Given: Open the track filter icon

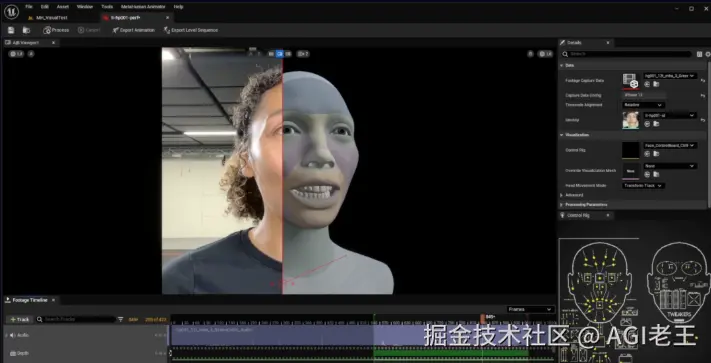Looking at the screenshot, I should [x=121, y=319].
